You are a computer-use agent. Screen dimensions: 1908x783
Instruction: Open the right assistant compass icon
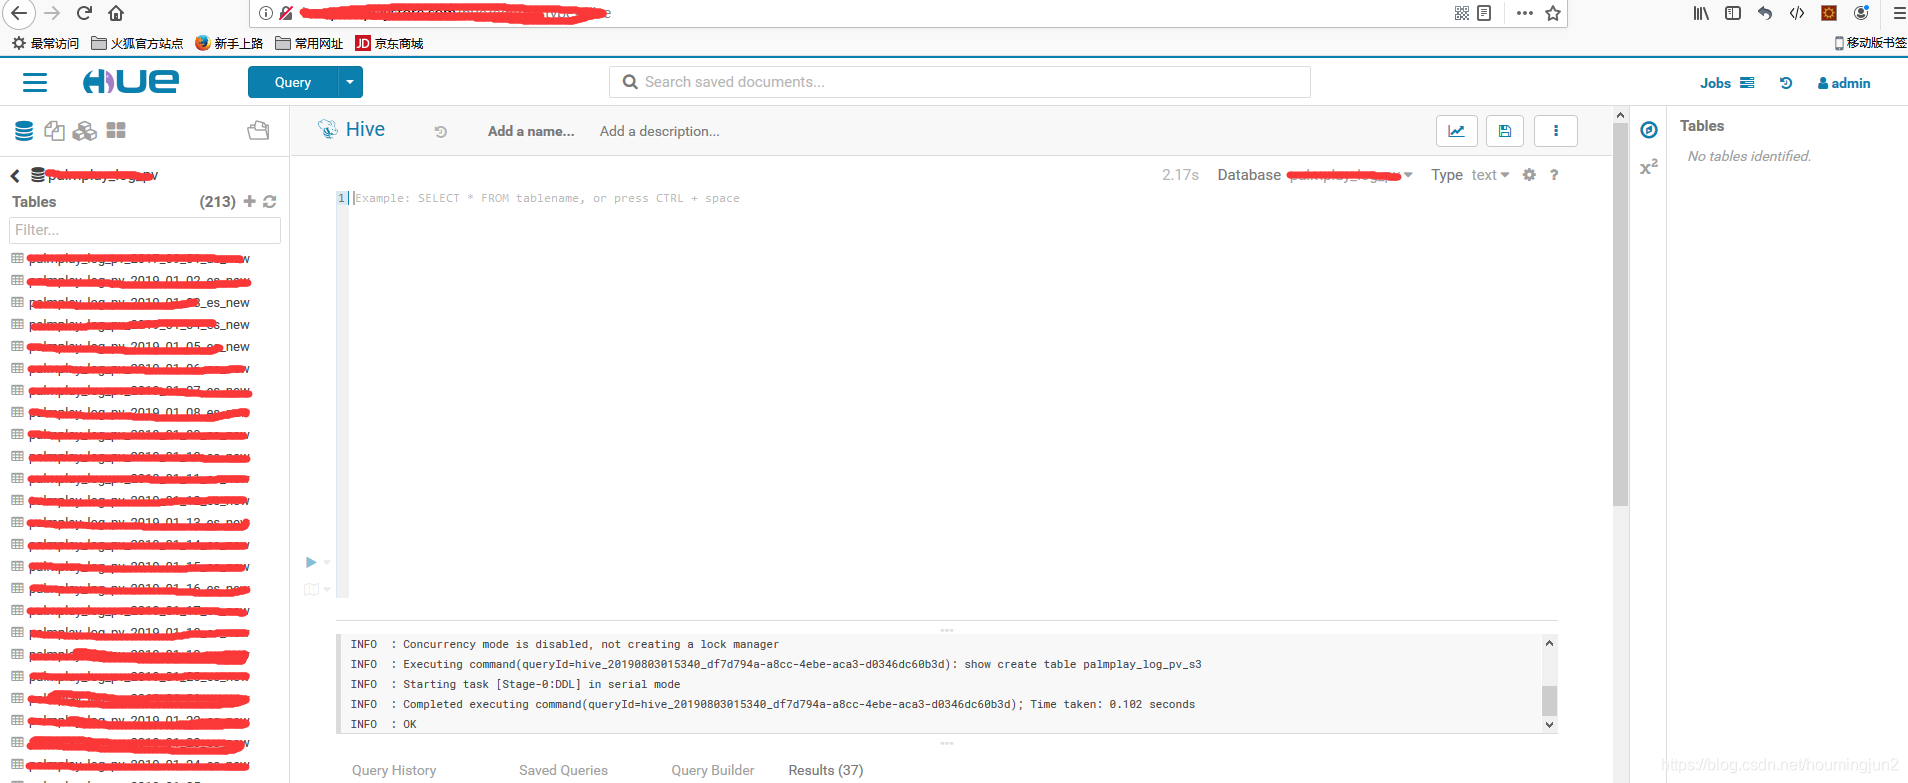[x=1649, y=130]
